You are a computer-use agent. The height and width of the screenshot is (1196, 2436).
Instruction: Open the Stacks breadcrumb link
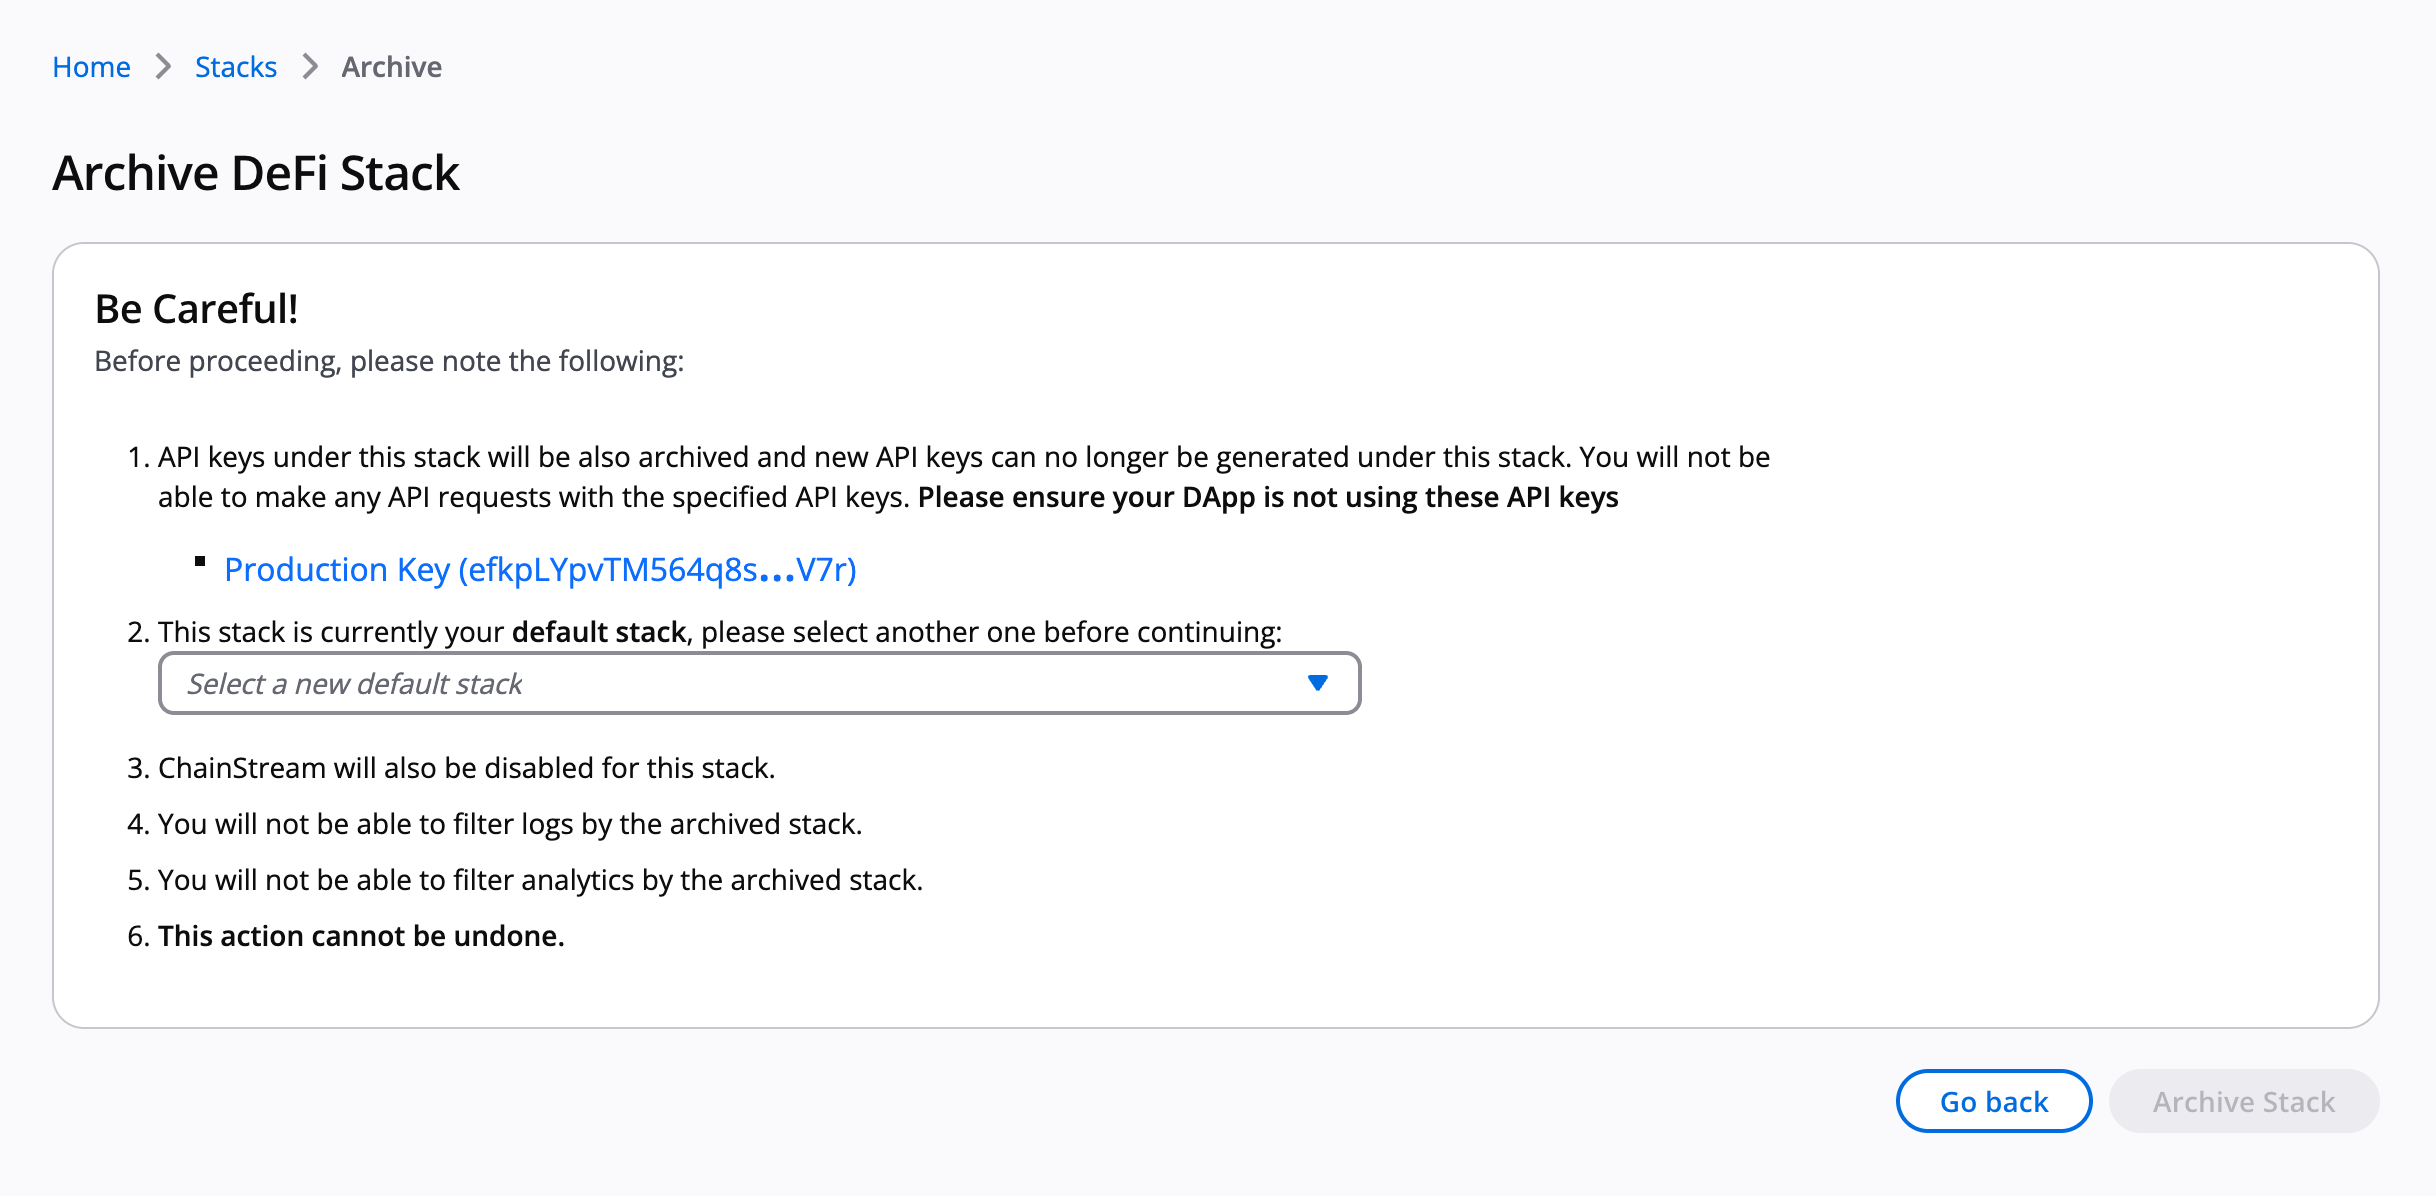(235, 66)
